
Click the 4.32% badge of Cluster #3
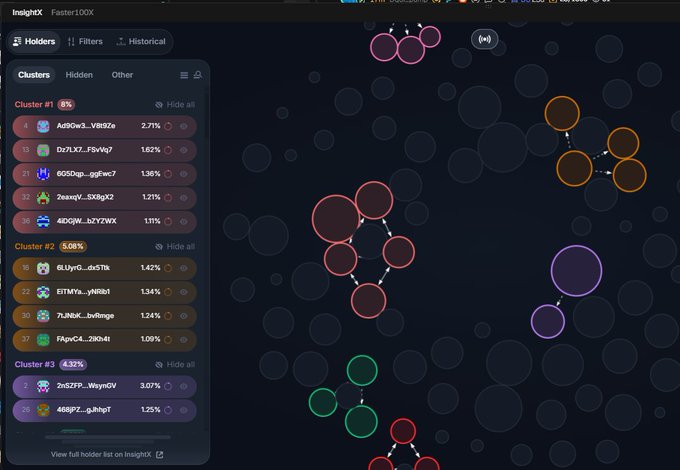(73, 364)
